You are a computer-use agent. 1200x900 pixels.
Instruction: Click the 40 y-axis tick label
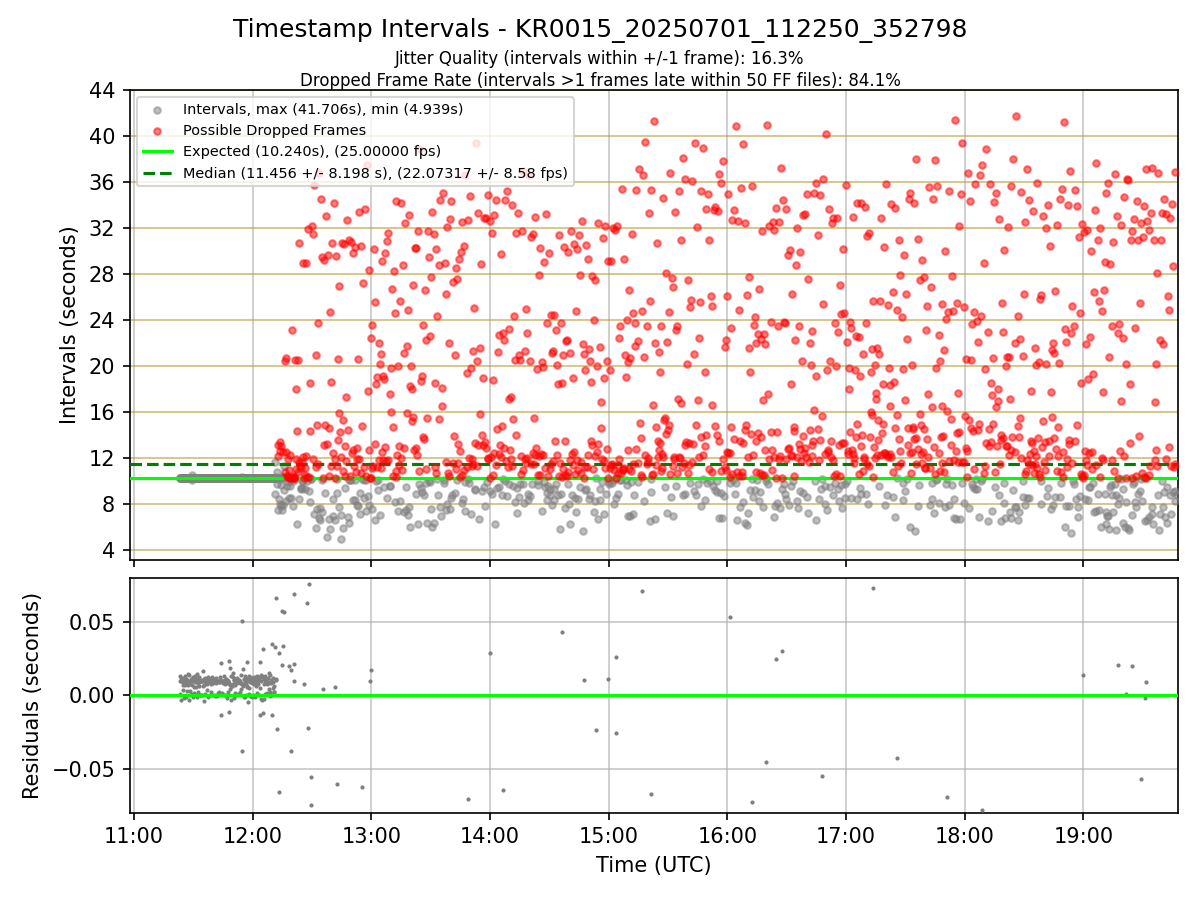[105, 136]
